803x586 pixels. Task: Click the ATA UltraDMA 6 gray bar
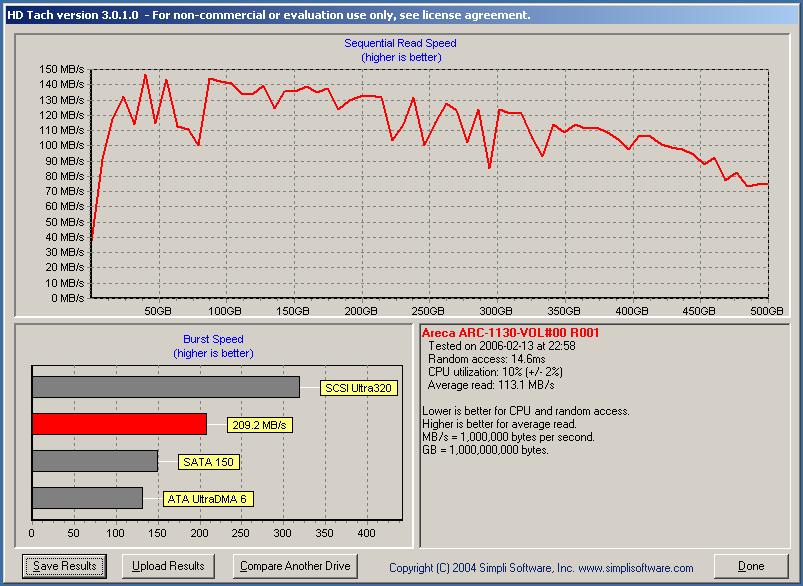point(87,498)
